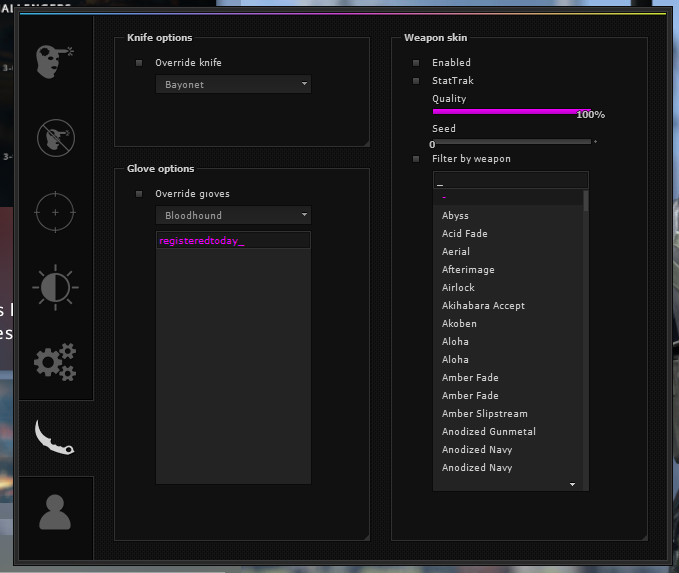Image resolution: width=679 pixels, height=573 pixels.
Task: Focus the skin search field above the list
Action: (510, 181)
